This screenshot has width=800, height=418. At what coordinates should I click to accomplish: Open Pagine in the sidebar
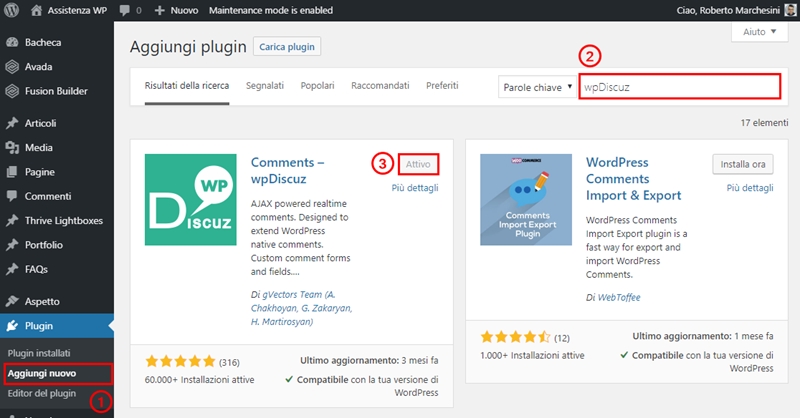click(40, 172)
